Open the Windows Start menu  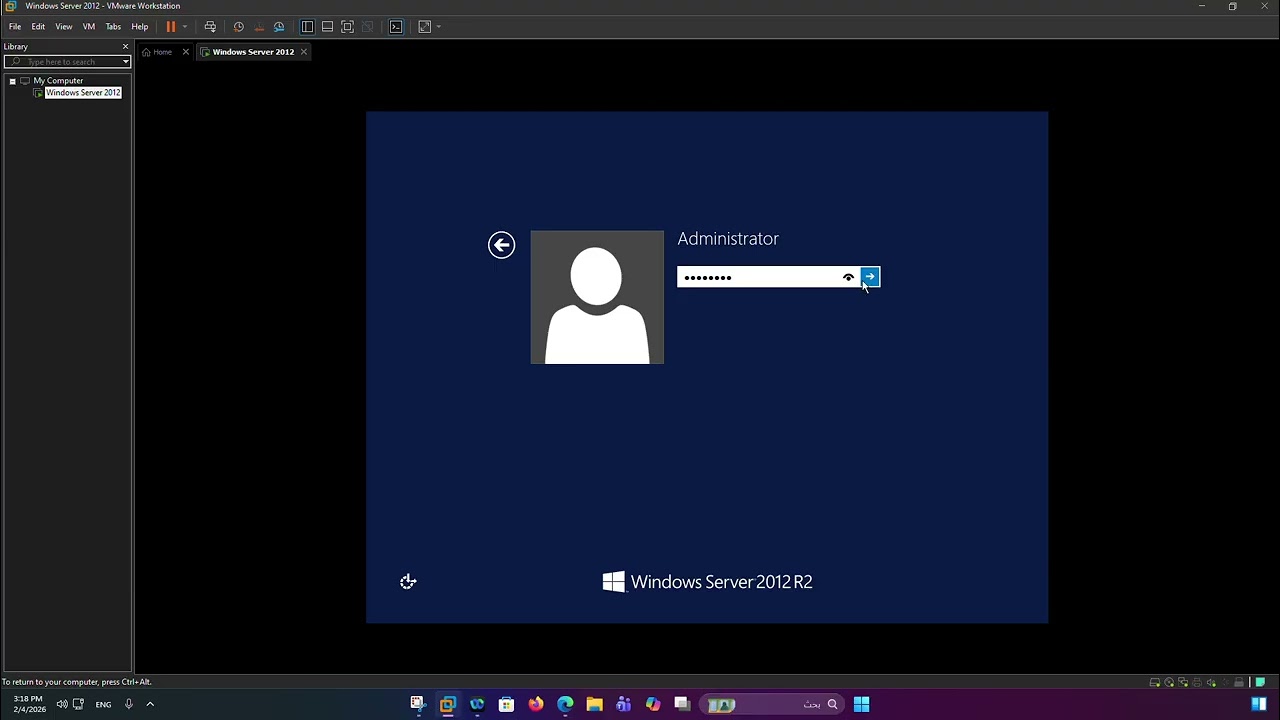pyautogui.click(x=861, y=704)
